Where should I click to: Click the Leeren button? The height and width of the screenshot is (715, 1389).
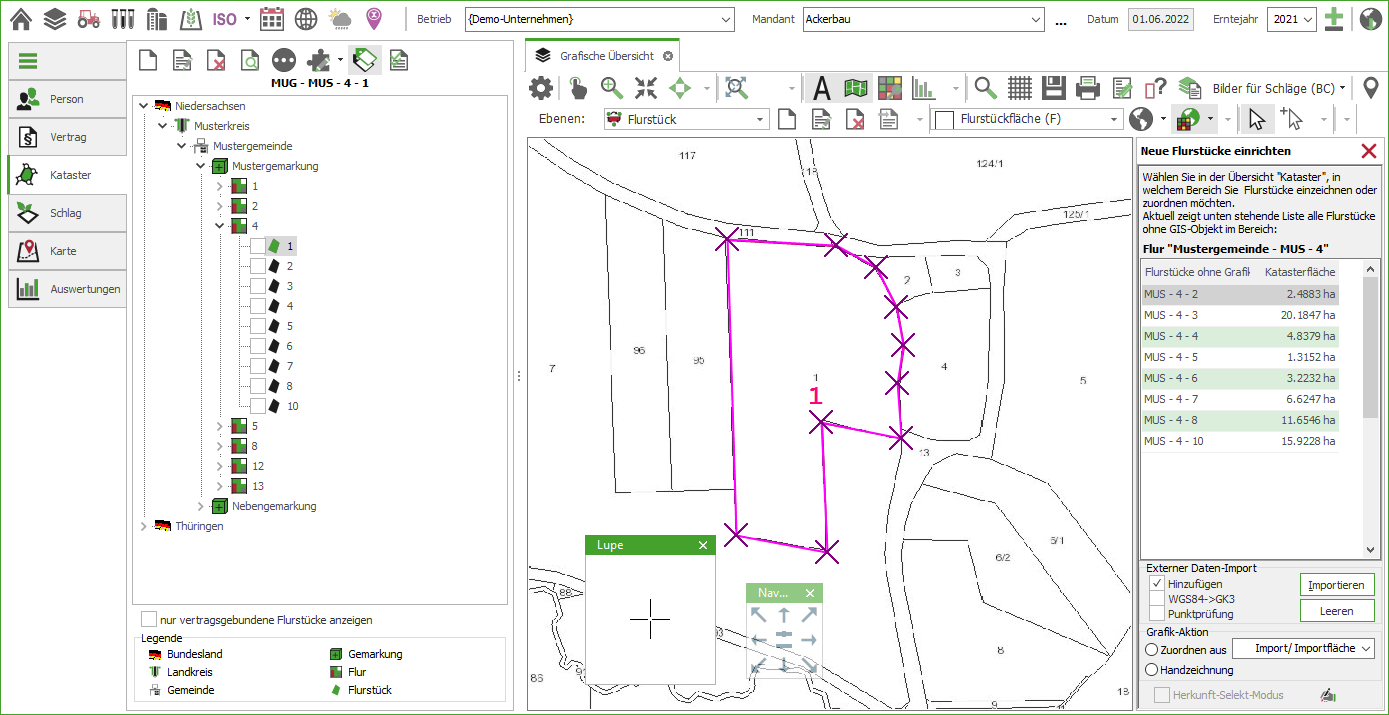pyautogui.click(x=1337, y=611)
